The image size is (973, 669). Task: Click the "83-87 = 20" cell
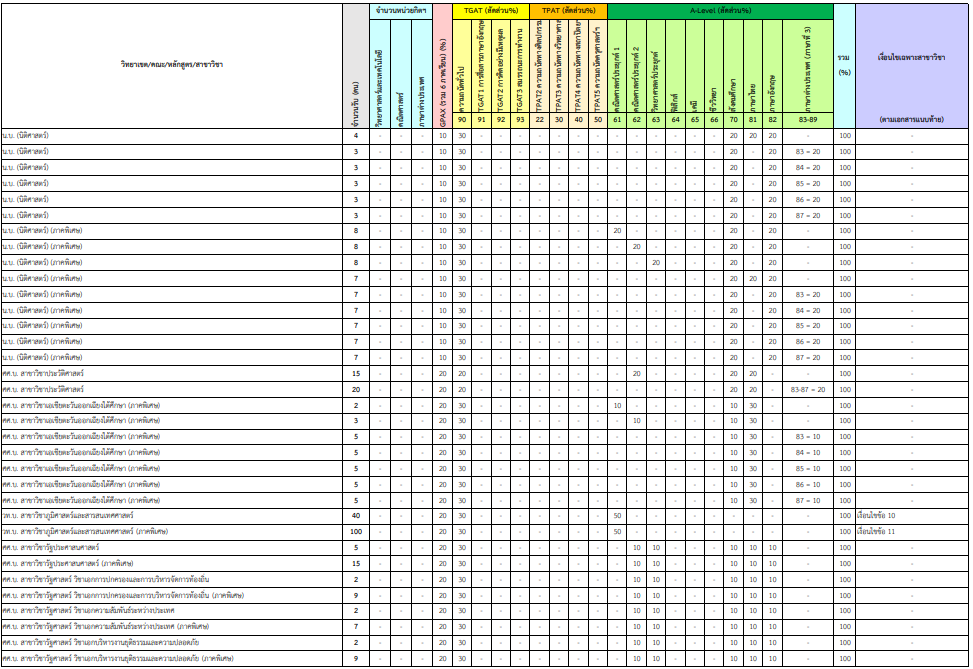click(808, 390)
